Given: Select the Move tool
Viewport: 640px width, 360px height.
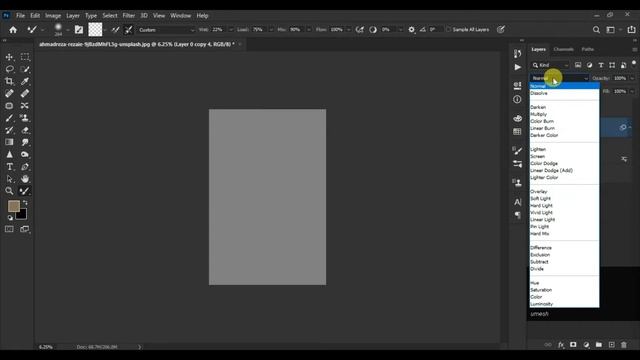Looking at the screenshot, I should [9, 57].
